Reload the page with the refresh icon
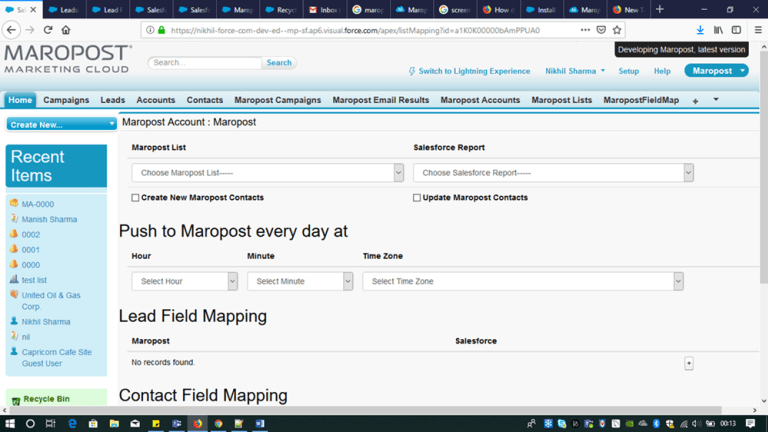Viewport: 768px width, 432px height. tap(48, 30)
